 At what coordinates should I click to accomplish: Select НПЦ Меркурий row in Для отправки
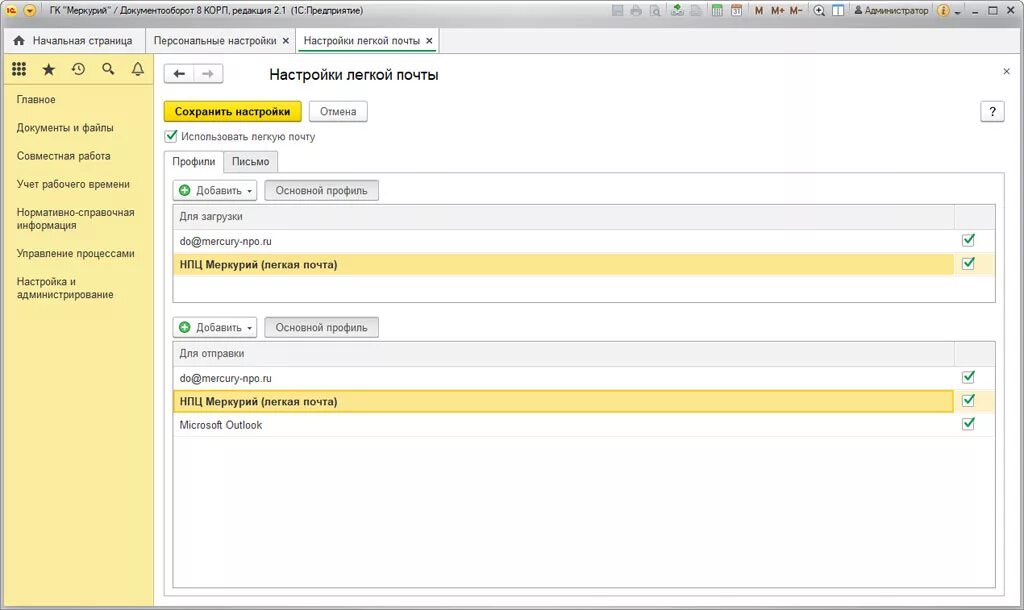tap(564, 402)
